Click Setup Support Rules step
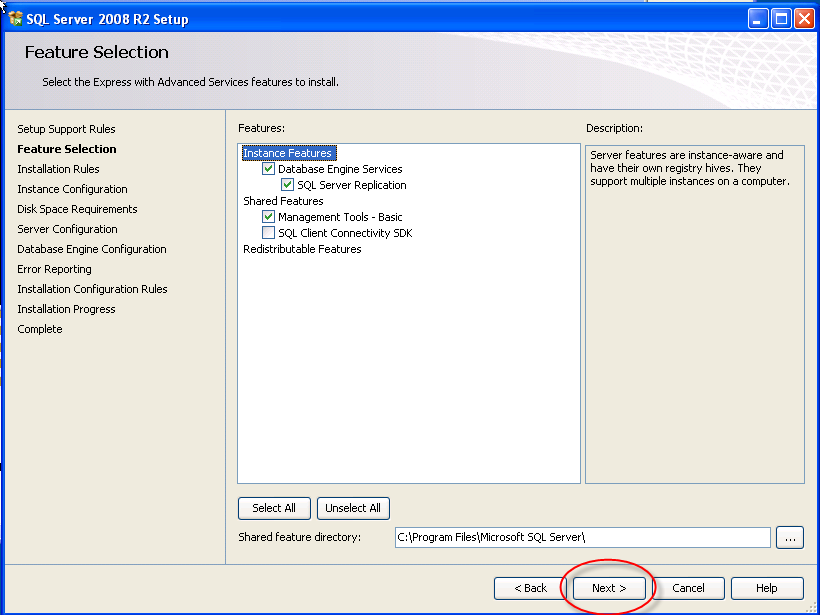 [66, 129]
